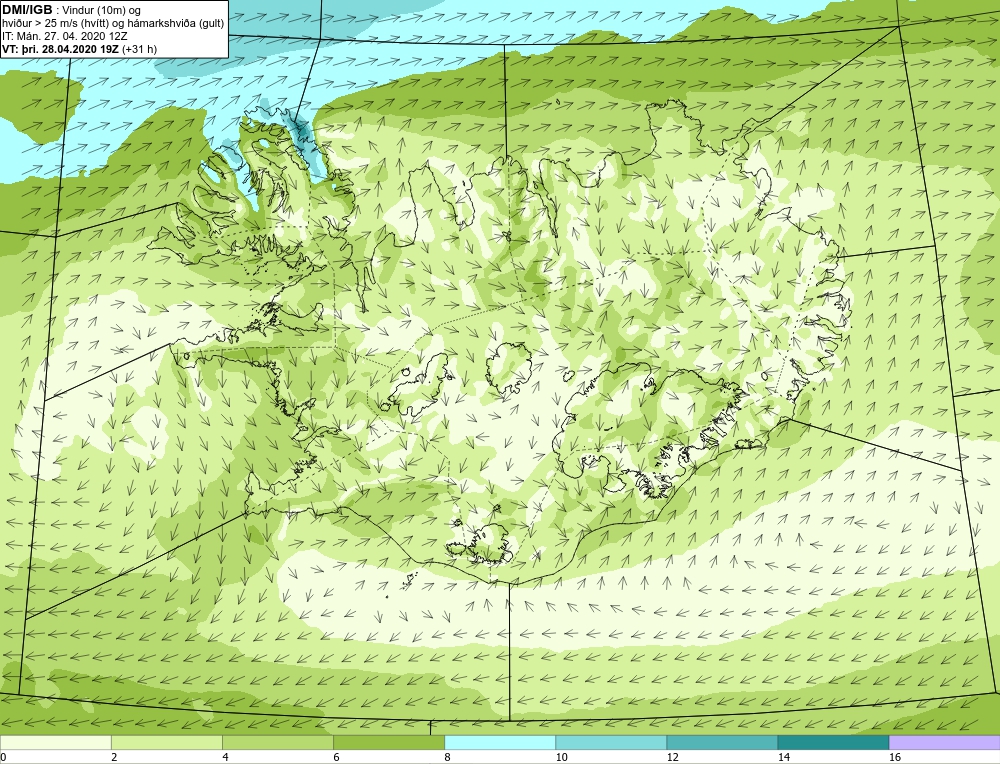Click the lavender above-16 m/s legend swatch
The image size is (1000, 764).
pos(945,742)
